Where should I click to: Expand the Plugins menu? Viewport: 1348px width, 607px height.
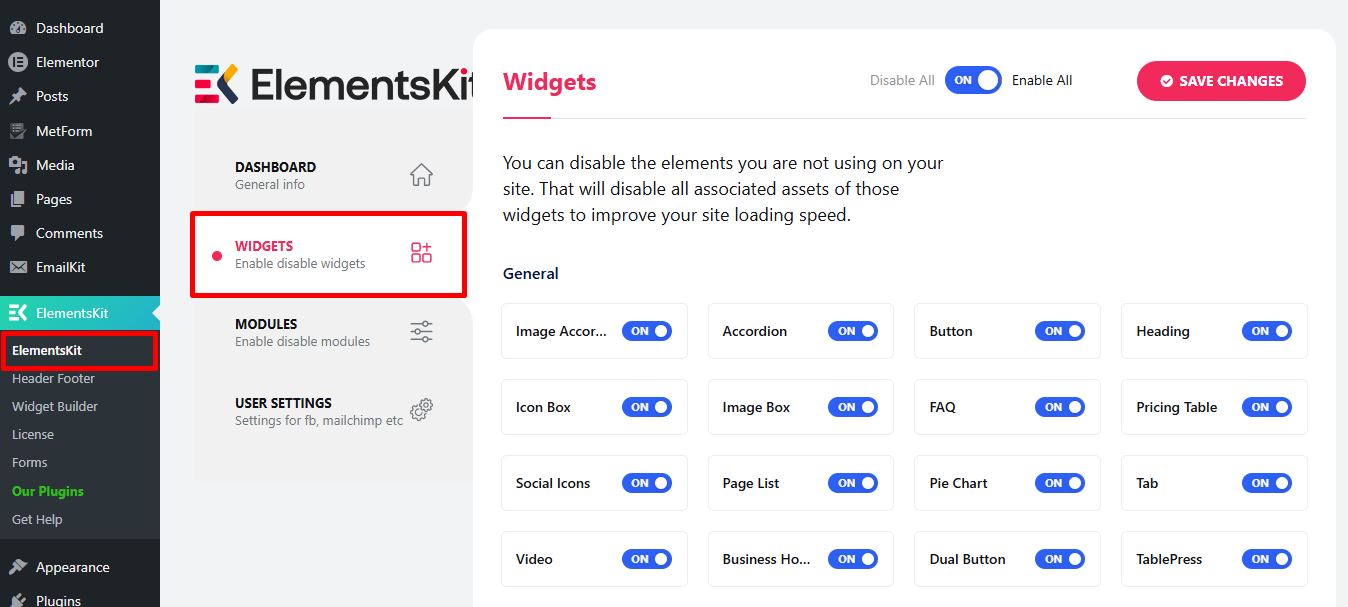click(x=60, y=598)
